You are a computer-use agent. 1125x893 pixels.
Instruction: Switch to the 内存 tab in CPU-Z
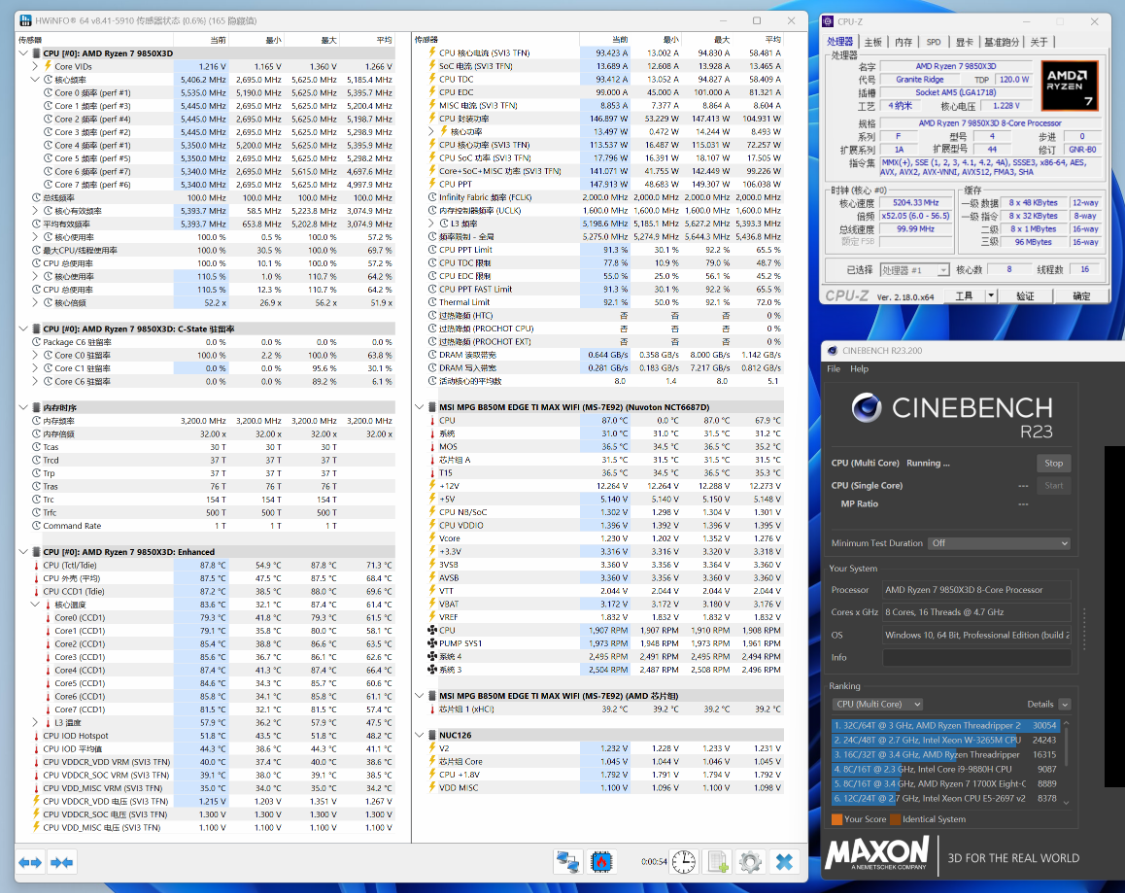point(903,42)
